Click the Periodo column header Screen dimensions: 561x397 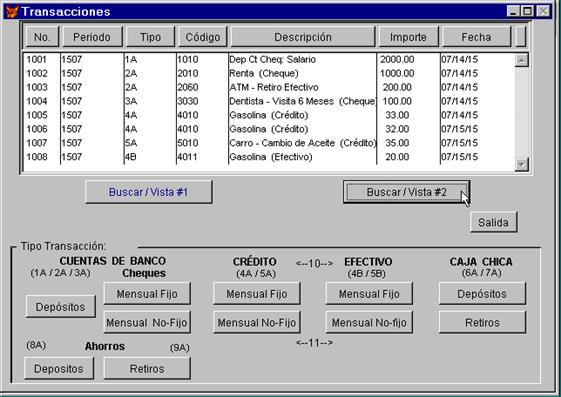tap(92, 37)
